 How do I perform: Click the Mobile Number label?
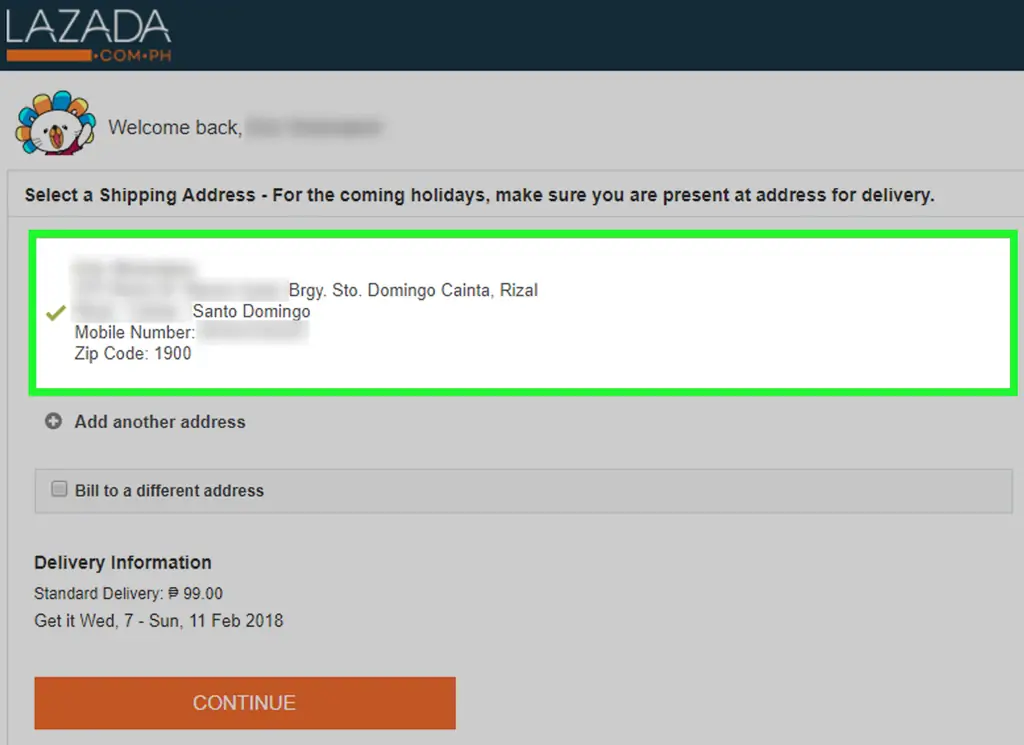coord(135,332)
